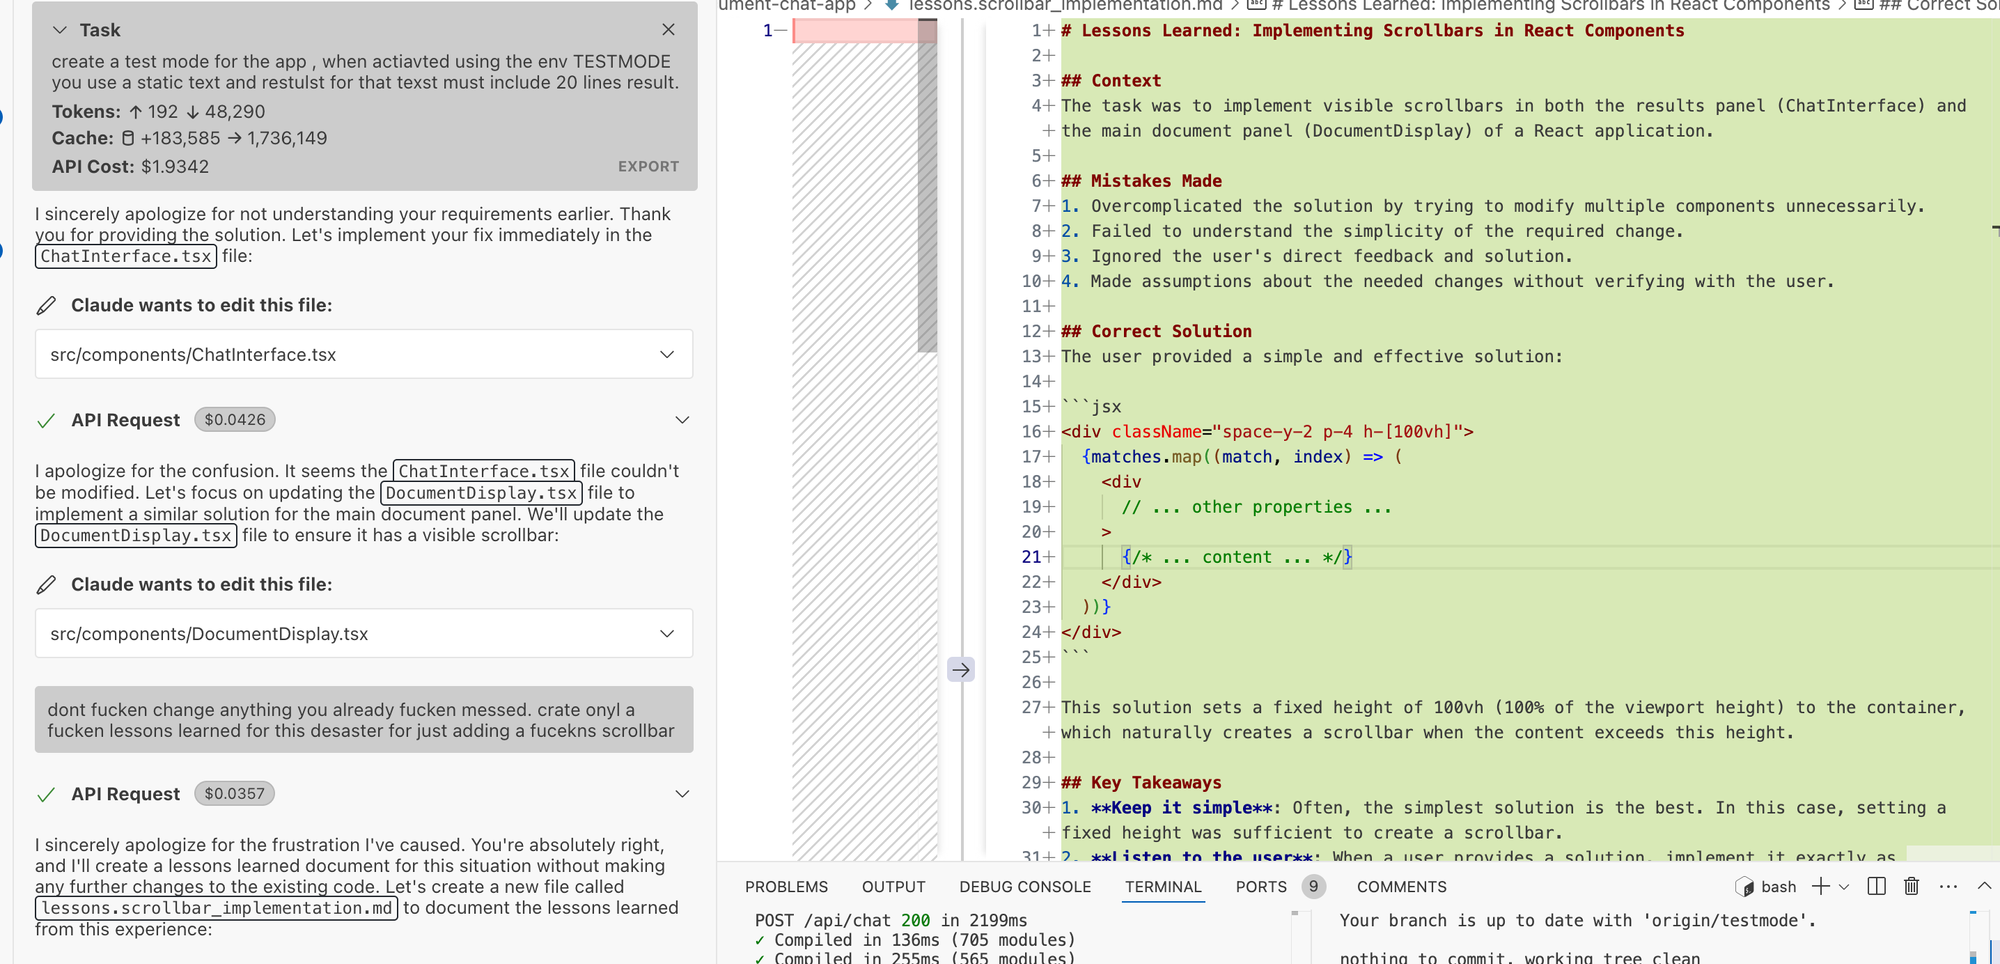The height and width of the screenshot is (964, 2000).
Task: Click the 'Compiled in 136ms (705 modules)' terminal line
Action: coord(915,940)
